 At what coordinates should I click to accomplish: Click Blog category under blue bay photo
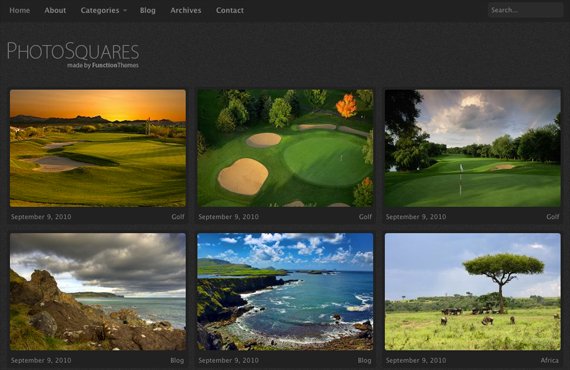(365, 360)
